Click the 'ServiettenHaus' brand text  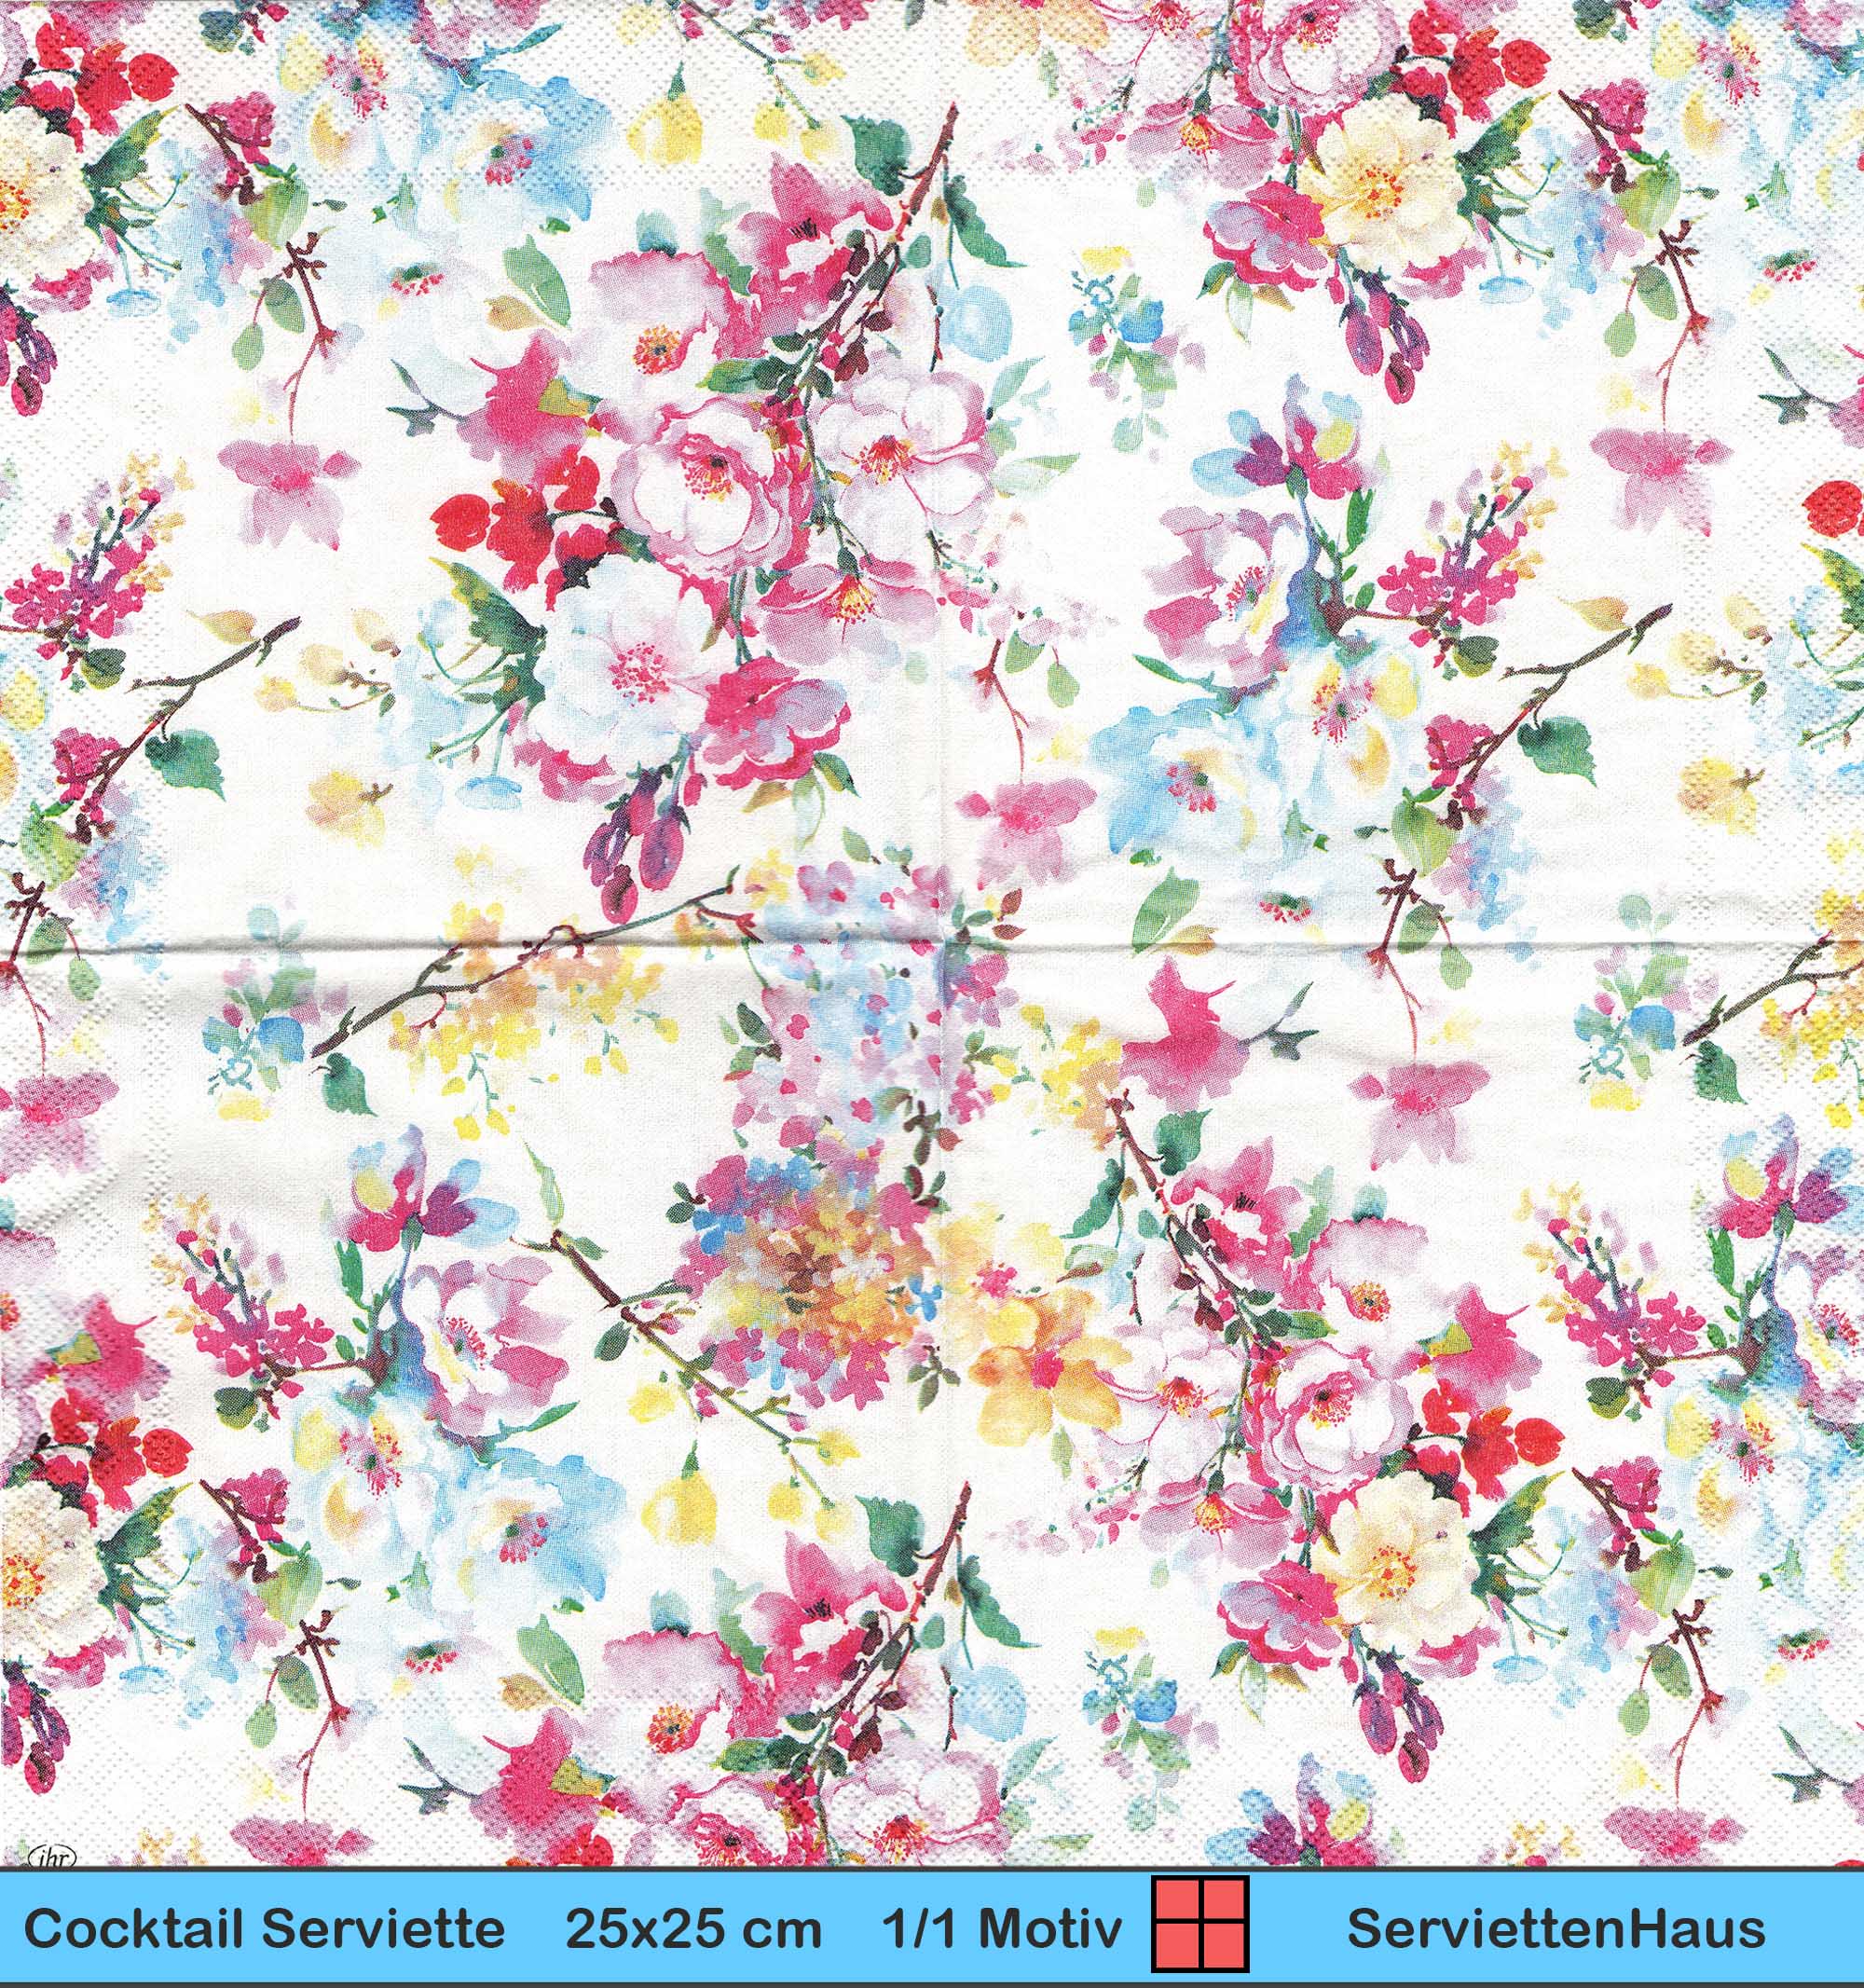click(x=1556, y=1929)
